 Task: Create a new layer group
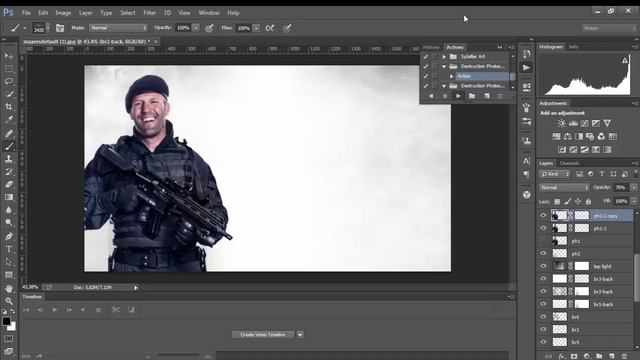[x=599, y=356]
